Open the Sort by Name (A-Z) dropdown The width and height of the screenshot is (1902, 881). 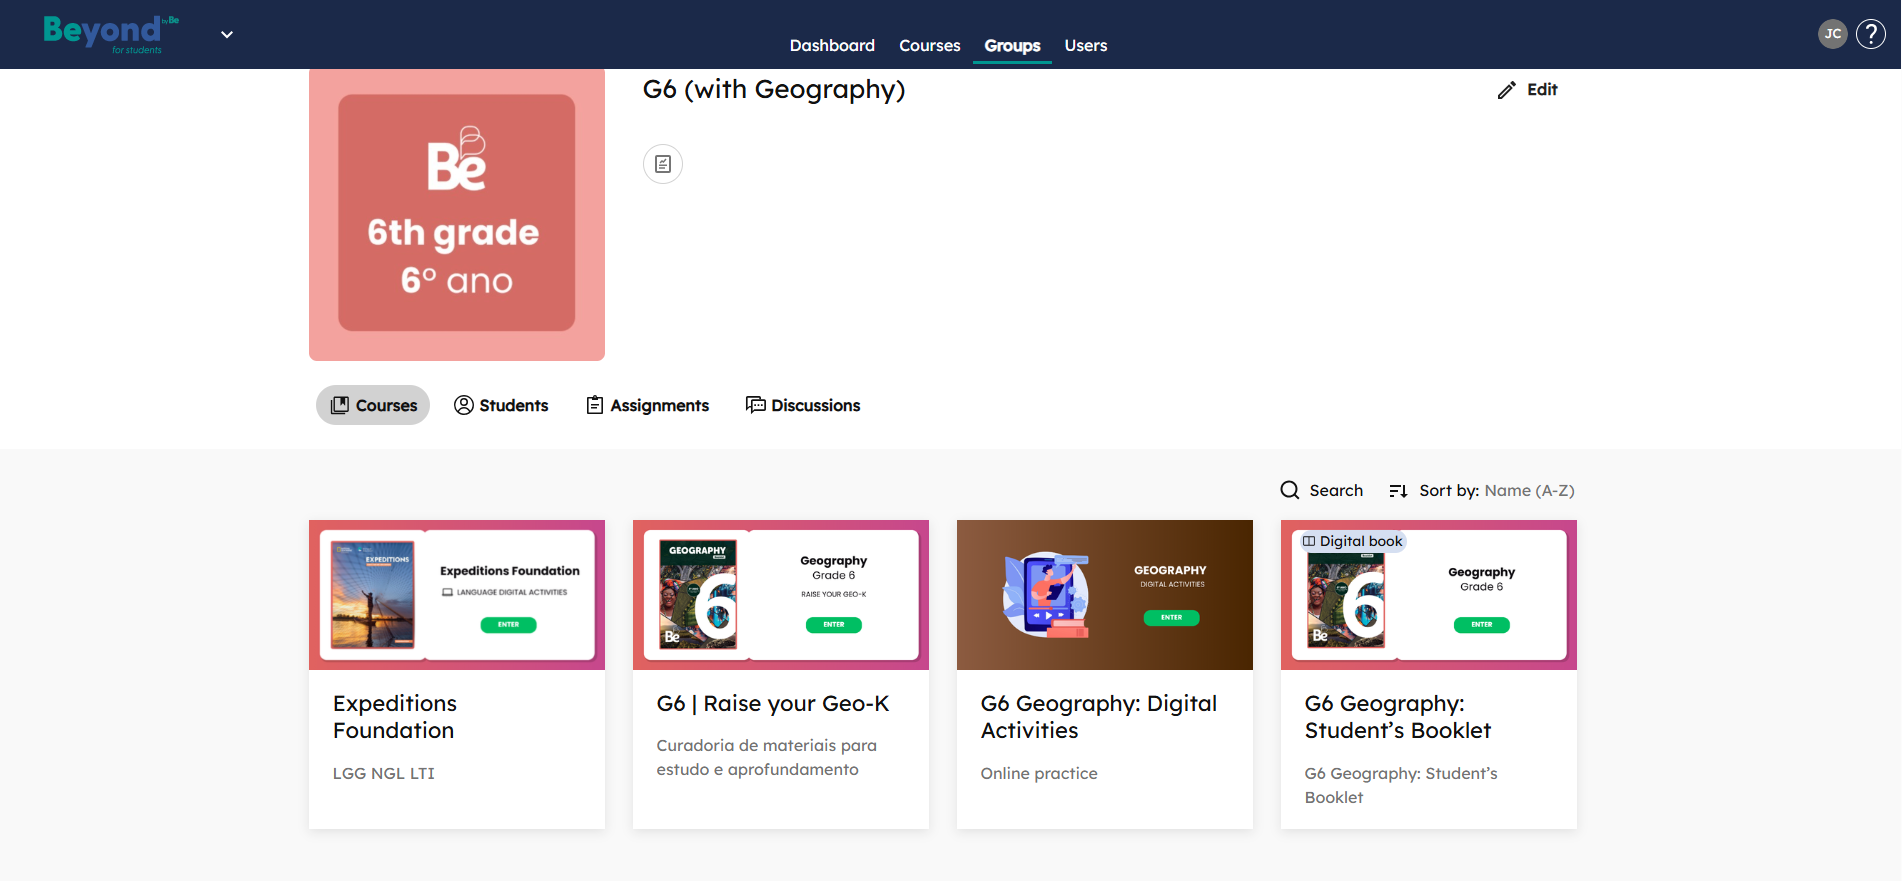click(1528, 491)
